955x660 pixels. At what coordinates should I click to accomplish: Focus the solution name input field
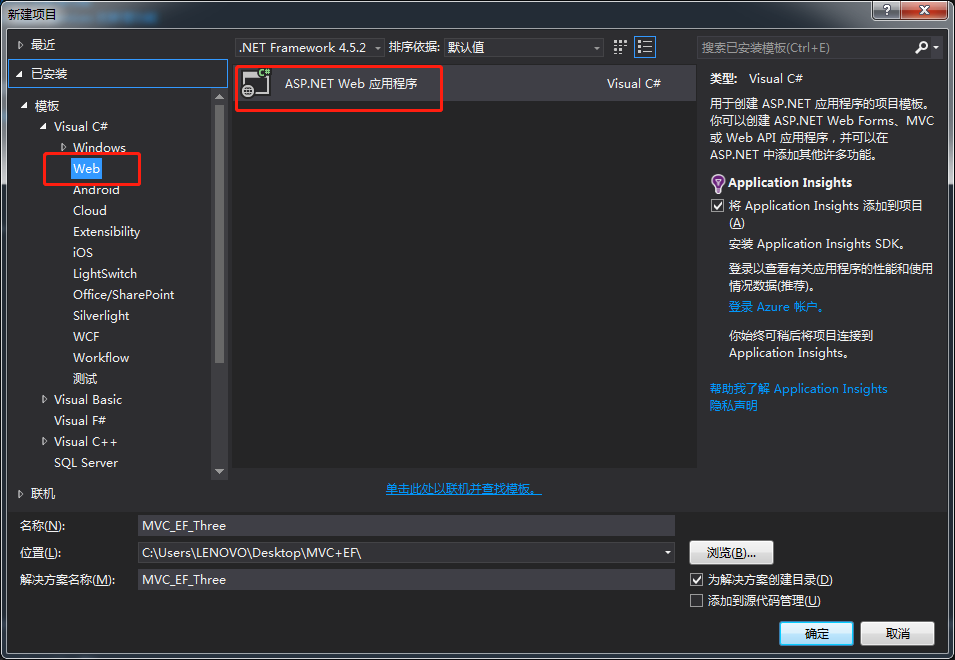(406, 580)
